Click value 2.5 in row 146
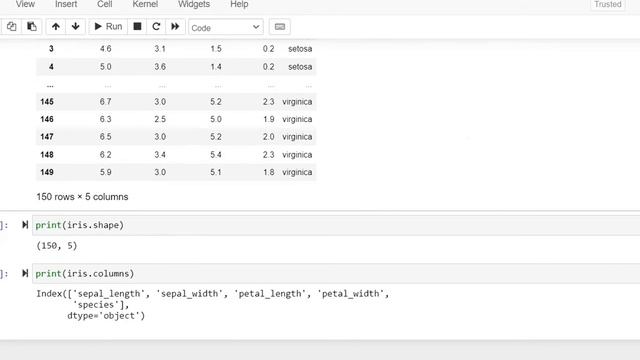Image resolution: width=640 pixels, height=360 pixels. pos(160,119)
